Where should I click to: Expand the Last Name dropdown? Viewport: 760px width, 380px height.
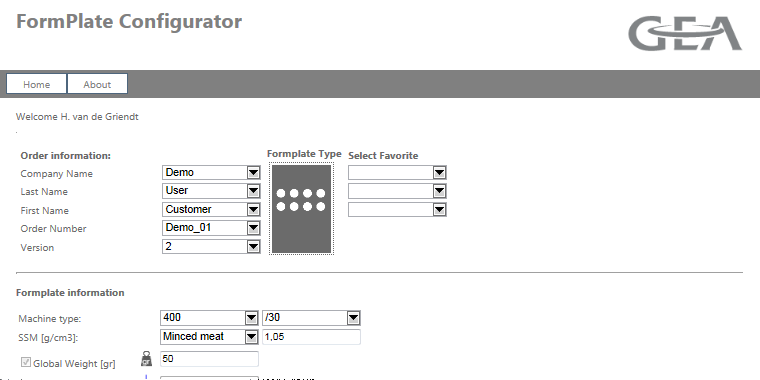click(x=211, y=191)
